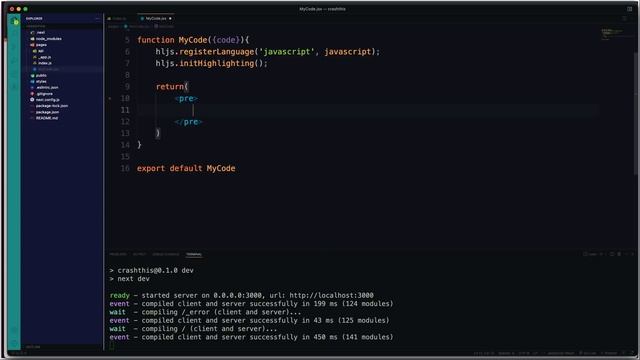Click the 'next dev' terminal line
This screenshot has height=360, width=640.
click(x=129, y=279)
